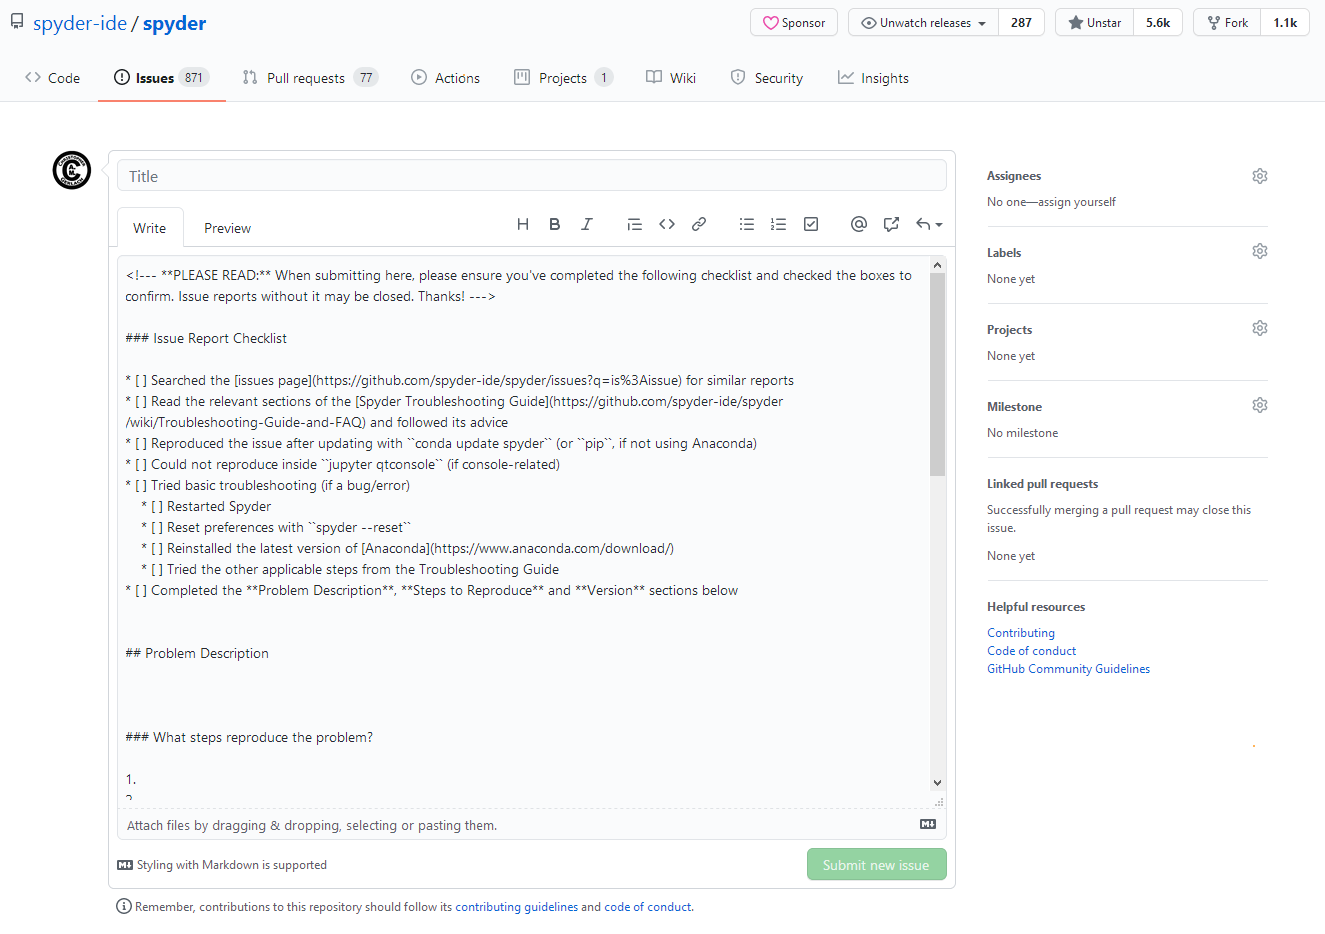Image resolution: width=1325 pixels, height=934 pixels.
Task: Open the Pull requests tab
Action: pos(310,77)
